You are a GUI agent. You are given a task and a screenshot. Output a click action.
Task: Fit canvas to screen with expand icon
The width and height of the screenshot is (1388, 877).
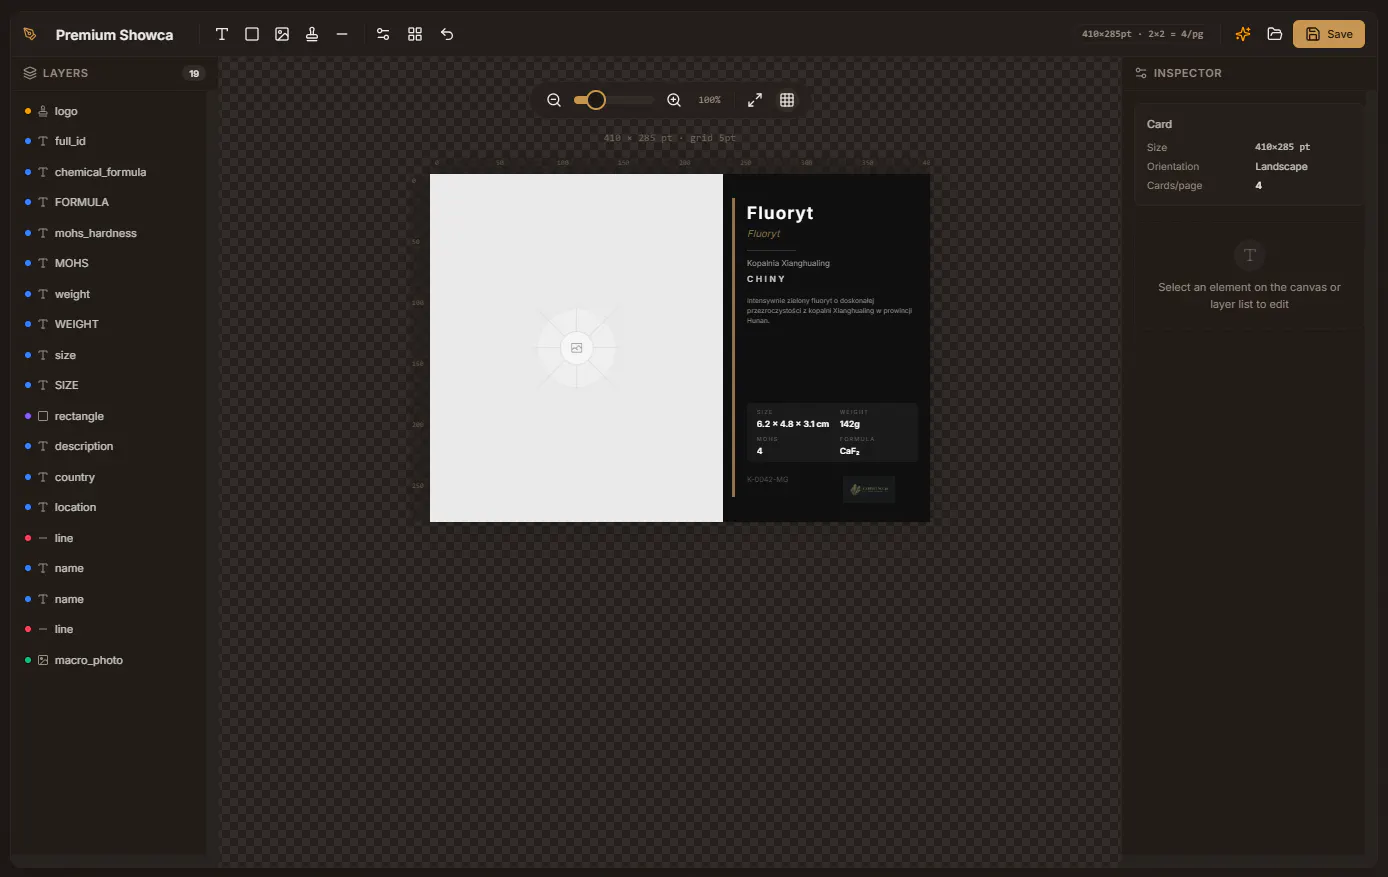point(755,100)
